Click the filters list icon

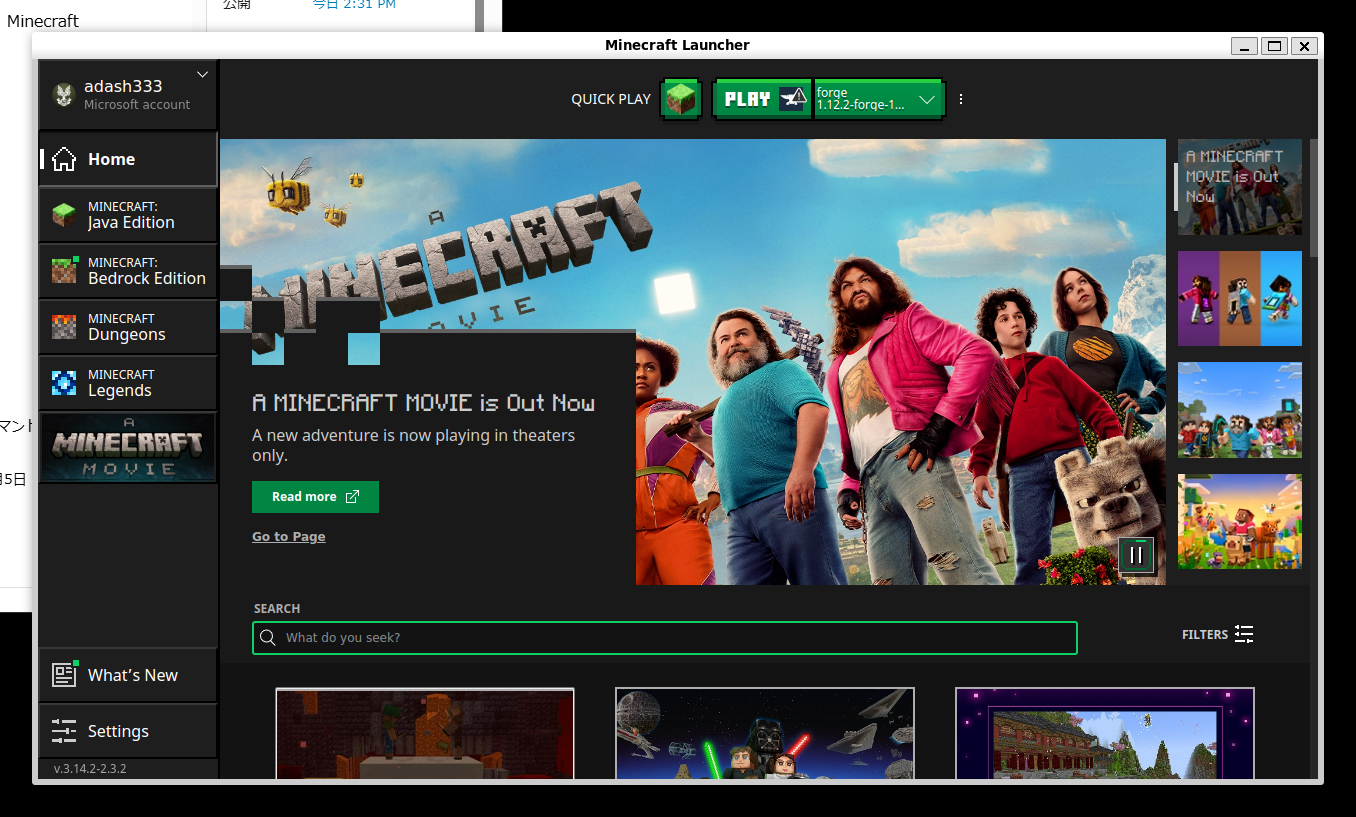click(x=1244, y=634)
